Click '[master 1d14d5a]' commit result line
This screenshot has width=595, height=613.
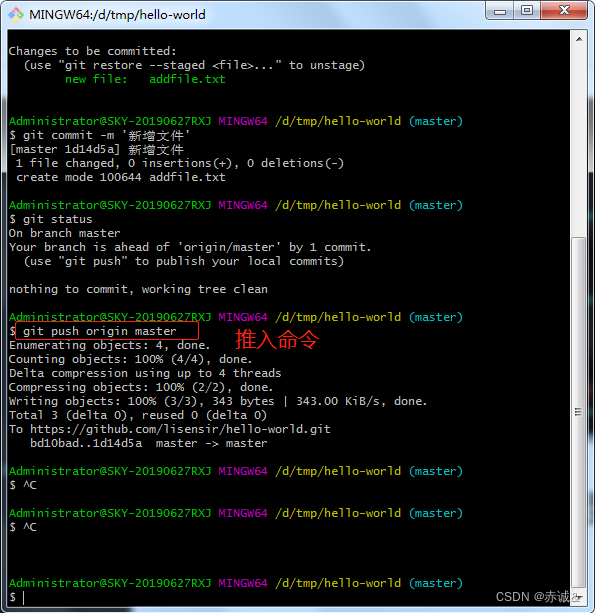point(96,149)
